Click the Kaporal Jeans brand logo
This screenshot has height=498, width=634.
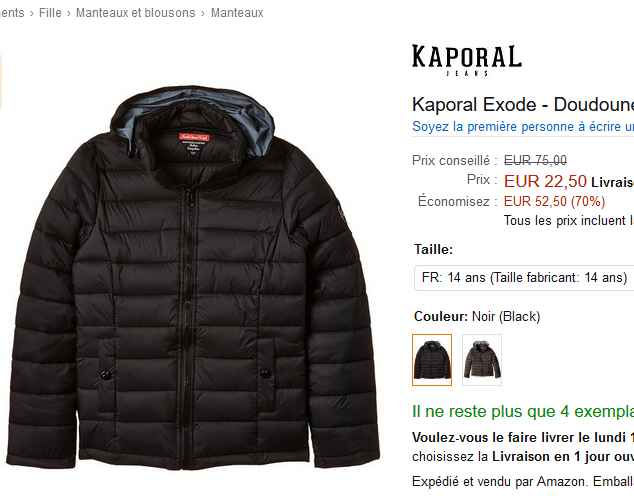click(467, 60)
